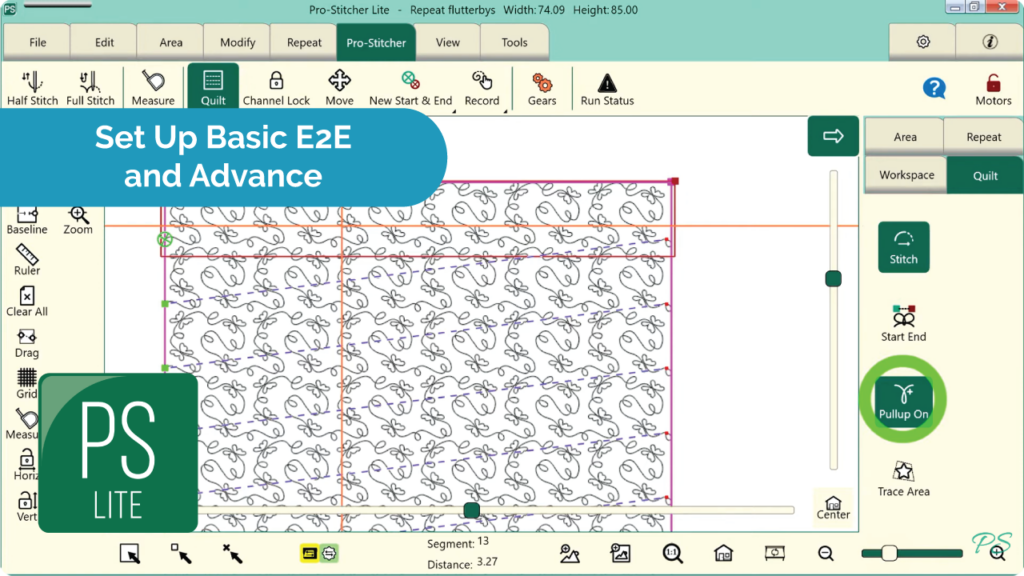This screenshot has width=1024, height=576.
Task: Click the New Start & End icon
Action: (410, 88)
